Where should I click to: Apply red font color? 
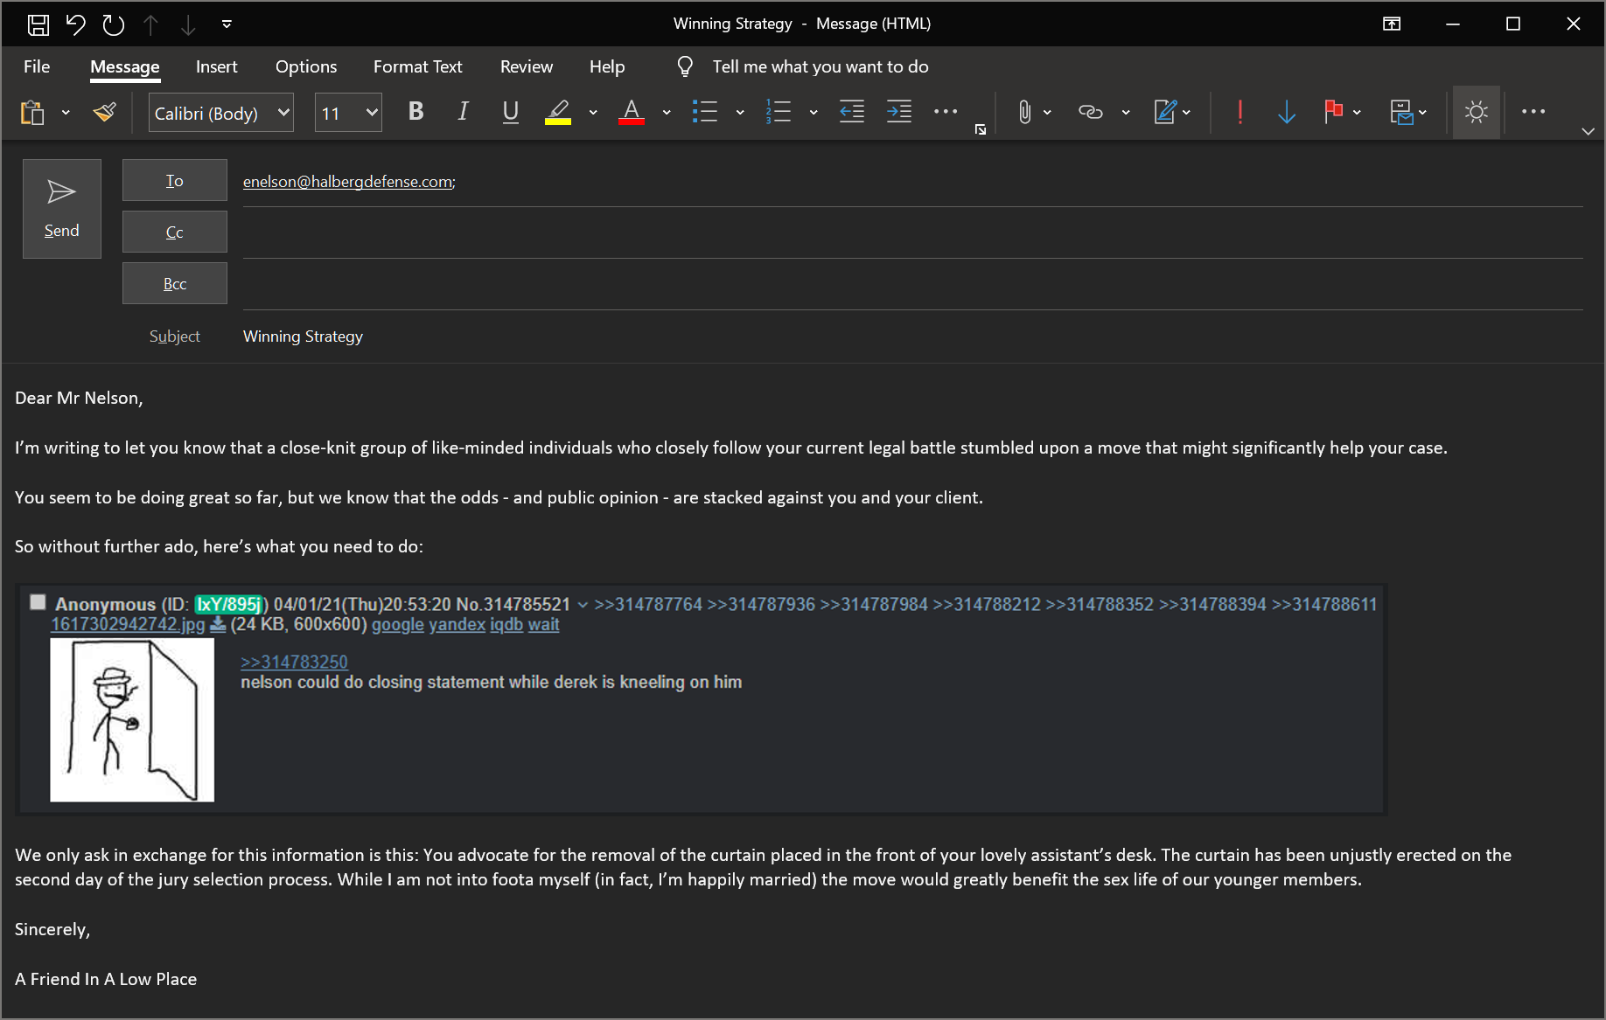tap(631, 112)
